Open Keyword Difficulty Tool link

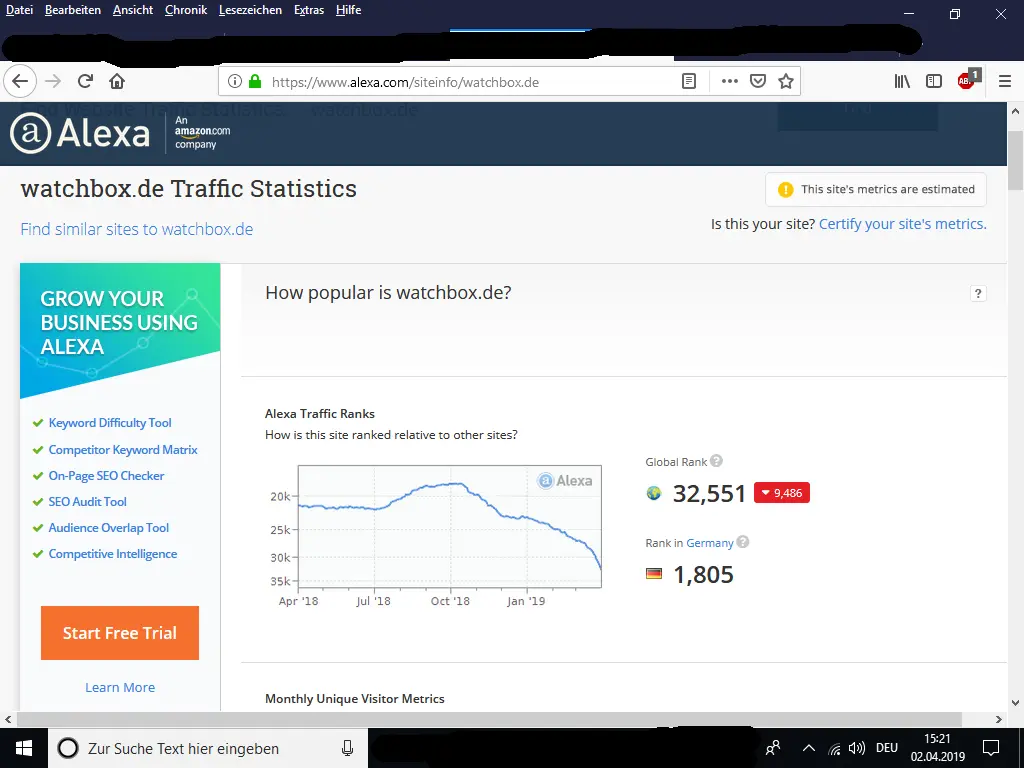point(110,423)
